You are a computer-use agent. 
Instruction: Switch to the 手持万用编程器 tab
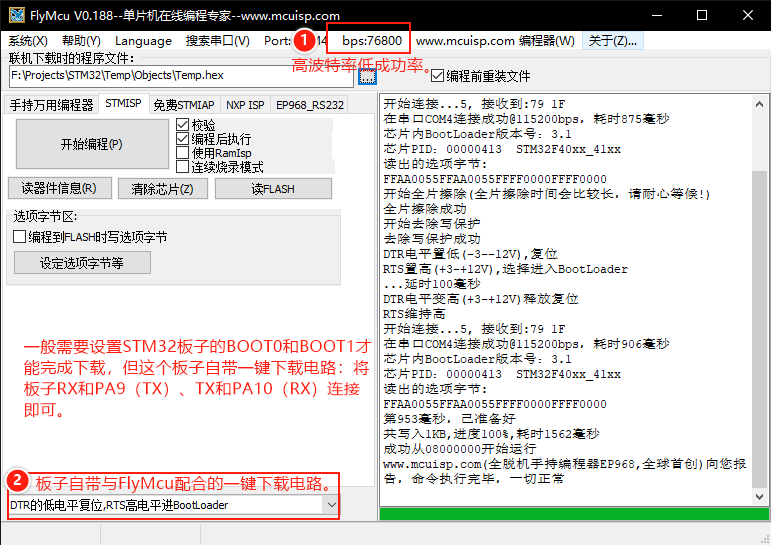[x=51, y=105]
